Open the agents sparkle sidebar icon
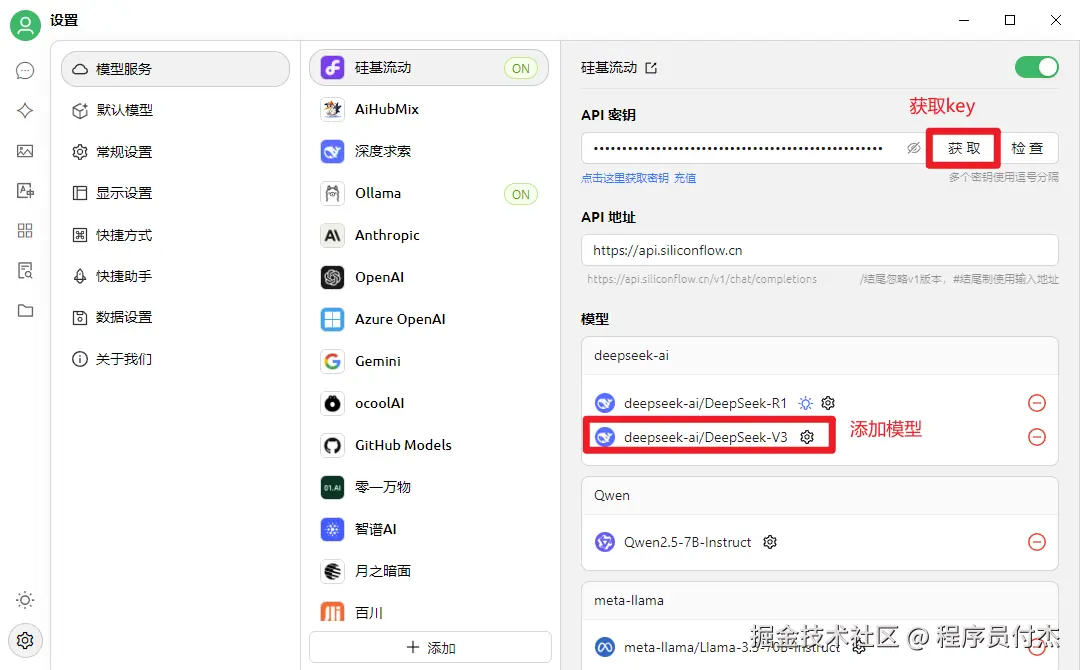1080x670 pixels. click(25, 111)
